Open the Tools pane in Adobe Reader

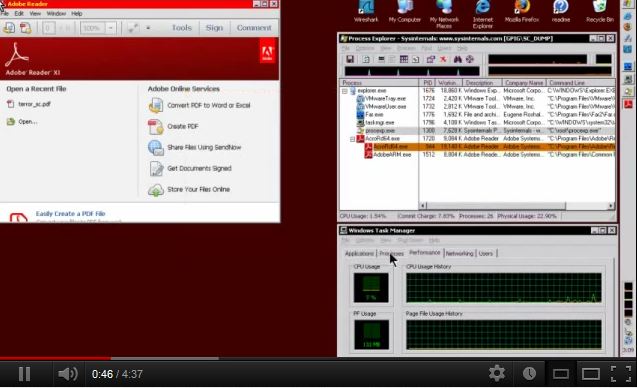[182, 28]
